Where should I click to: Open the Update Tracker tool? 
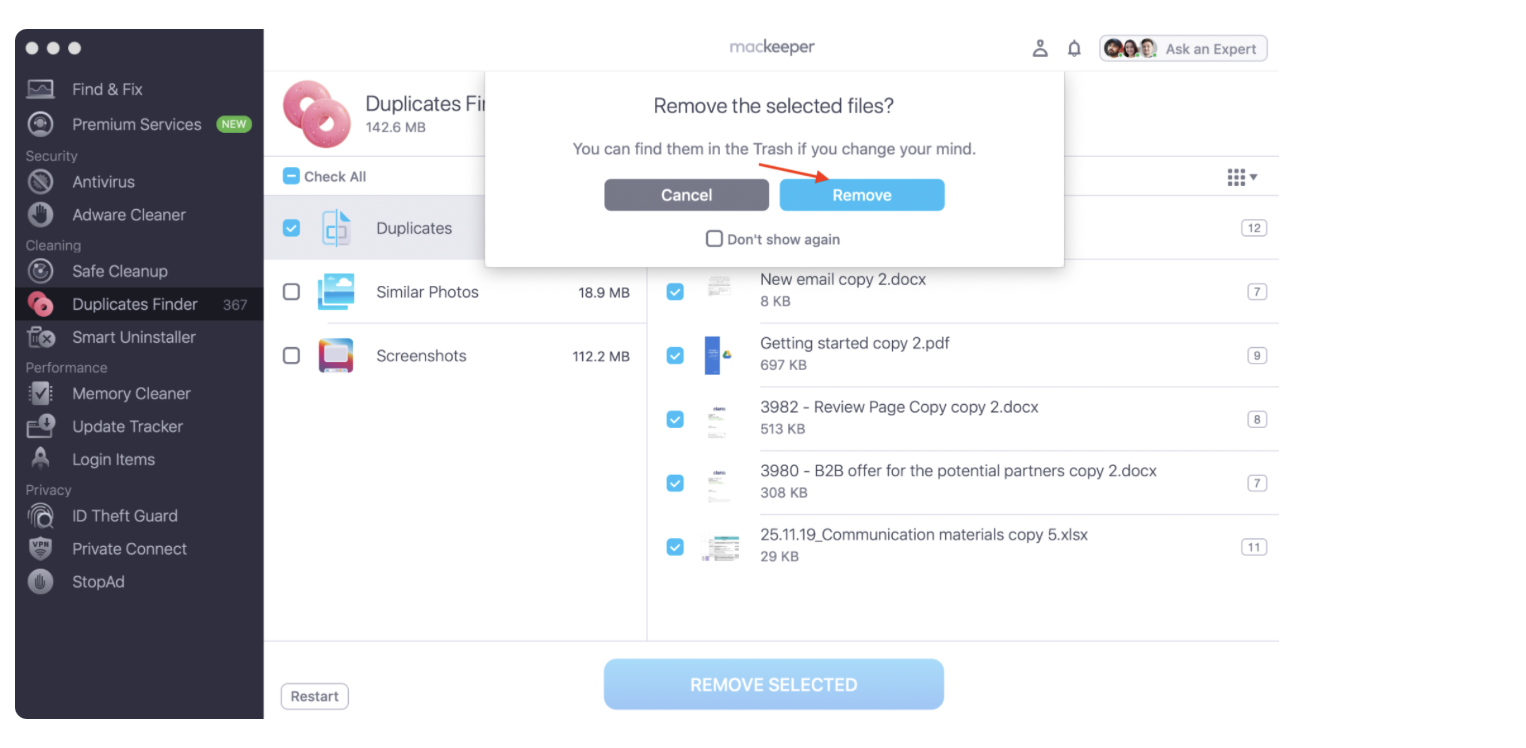tap(127, 426)
